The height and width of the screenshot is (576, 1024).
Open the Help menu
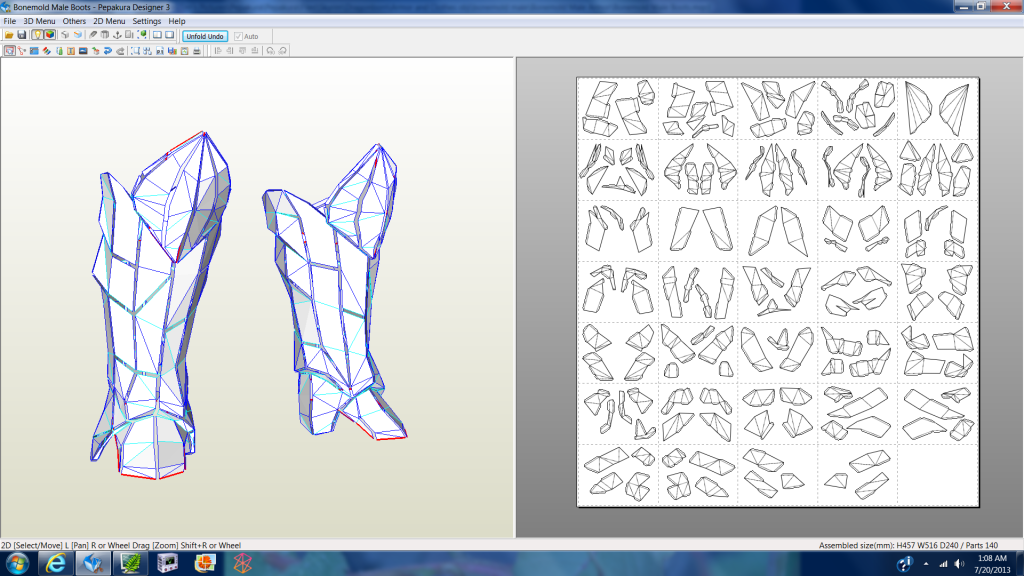pyautogui.click(x=177, y=21)
